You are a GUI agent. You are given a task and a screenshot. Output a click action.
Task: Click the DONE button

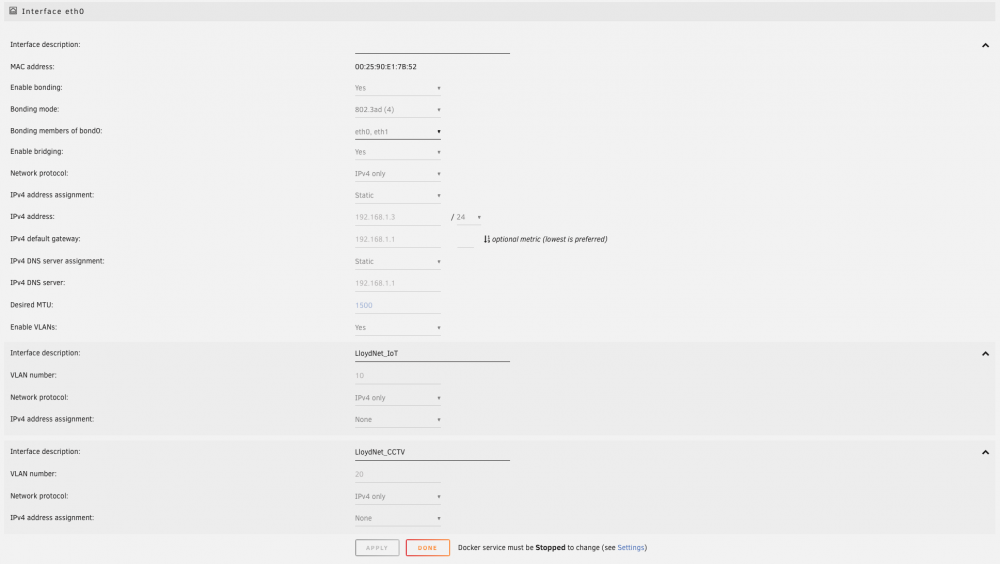pyautogui.click(x=427, y=547)
